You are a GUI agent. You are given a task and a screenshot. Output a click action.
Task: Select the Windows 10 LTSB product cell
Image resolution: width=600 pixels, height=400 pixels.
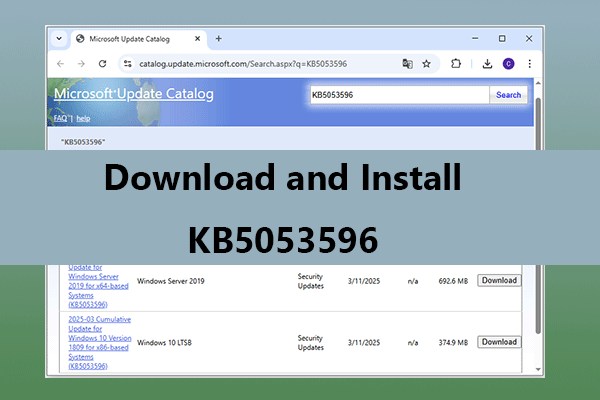(164, 343)
